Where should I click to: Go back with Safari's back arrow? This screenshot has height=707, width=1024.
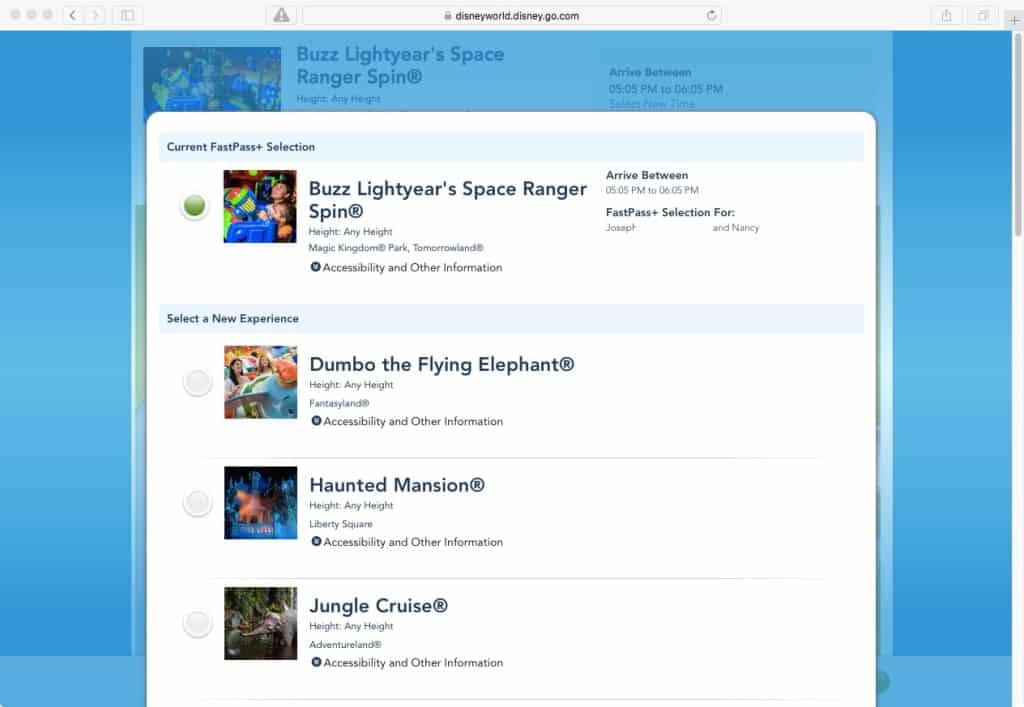point(73,15)
